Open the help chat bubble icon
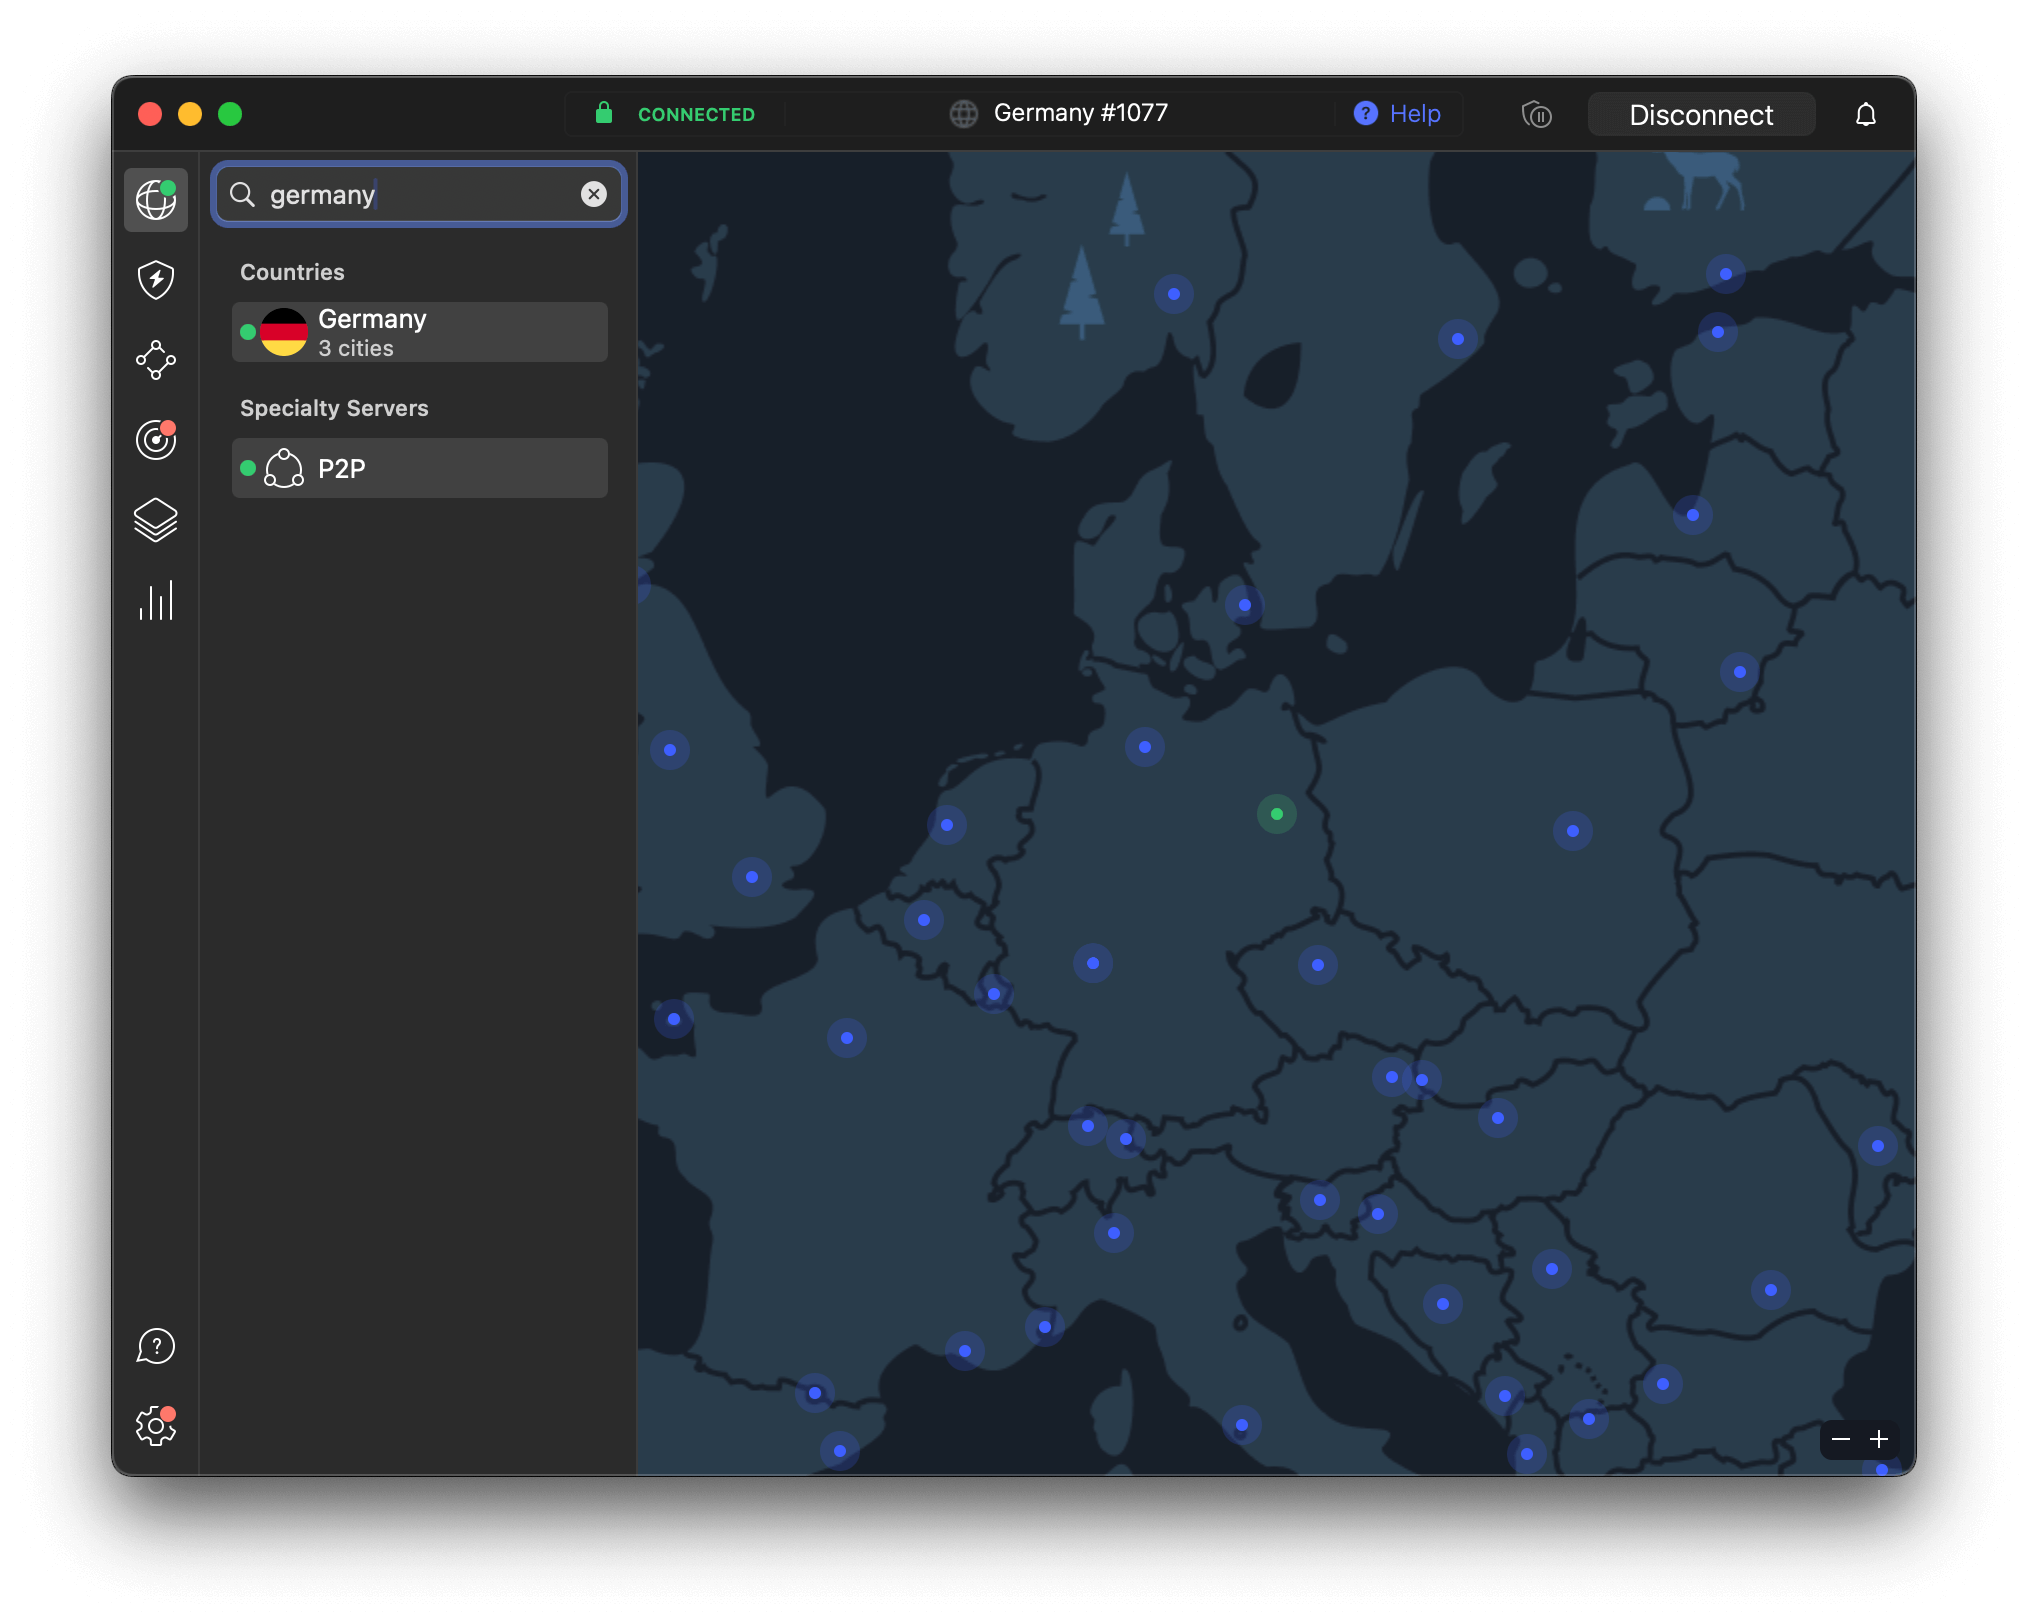 pos(156,1346)
